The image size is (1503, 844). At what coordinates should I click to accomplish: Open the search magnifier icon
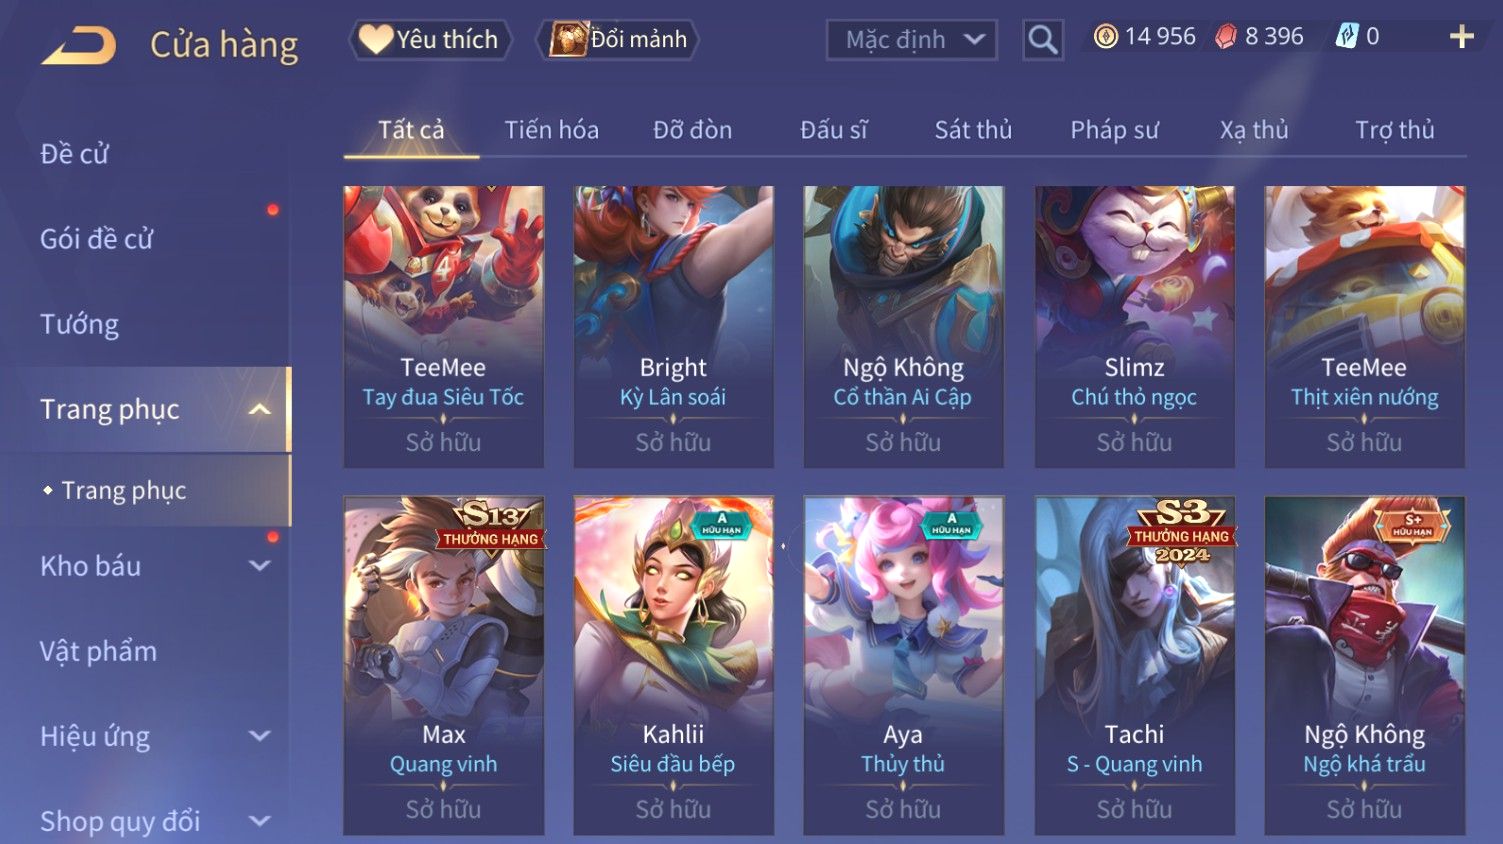[x=1043, y=40]
